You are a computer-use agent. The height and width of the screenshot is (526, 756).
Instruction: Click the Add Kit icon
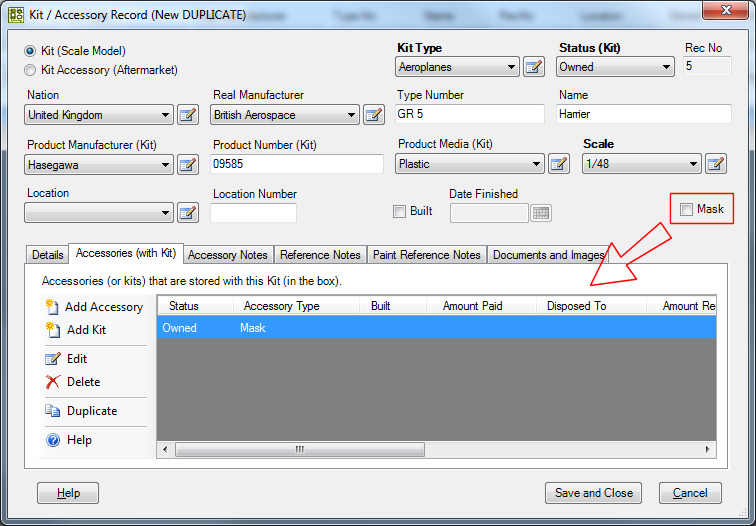tap(52, 330)
